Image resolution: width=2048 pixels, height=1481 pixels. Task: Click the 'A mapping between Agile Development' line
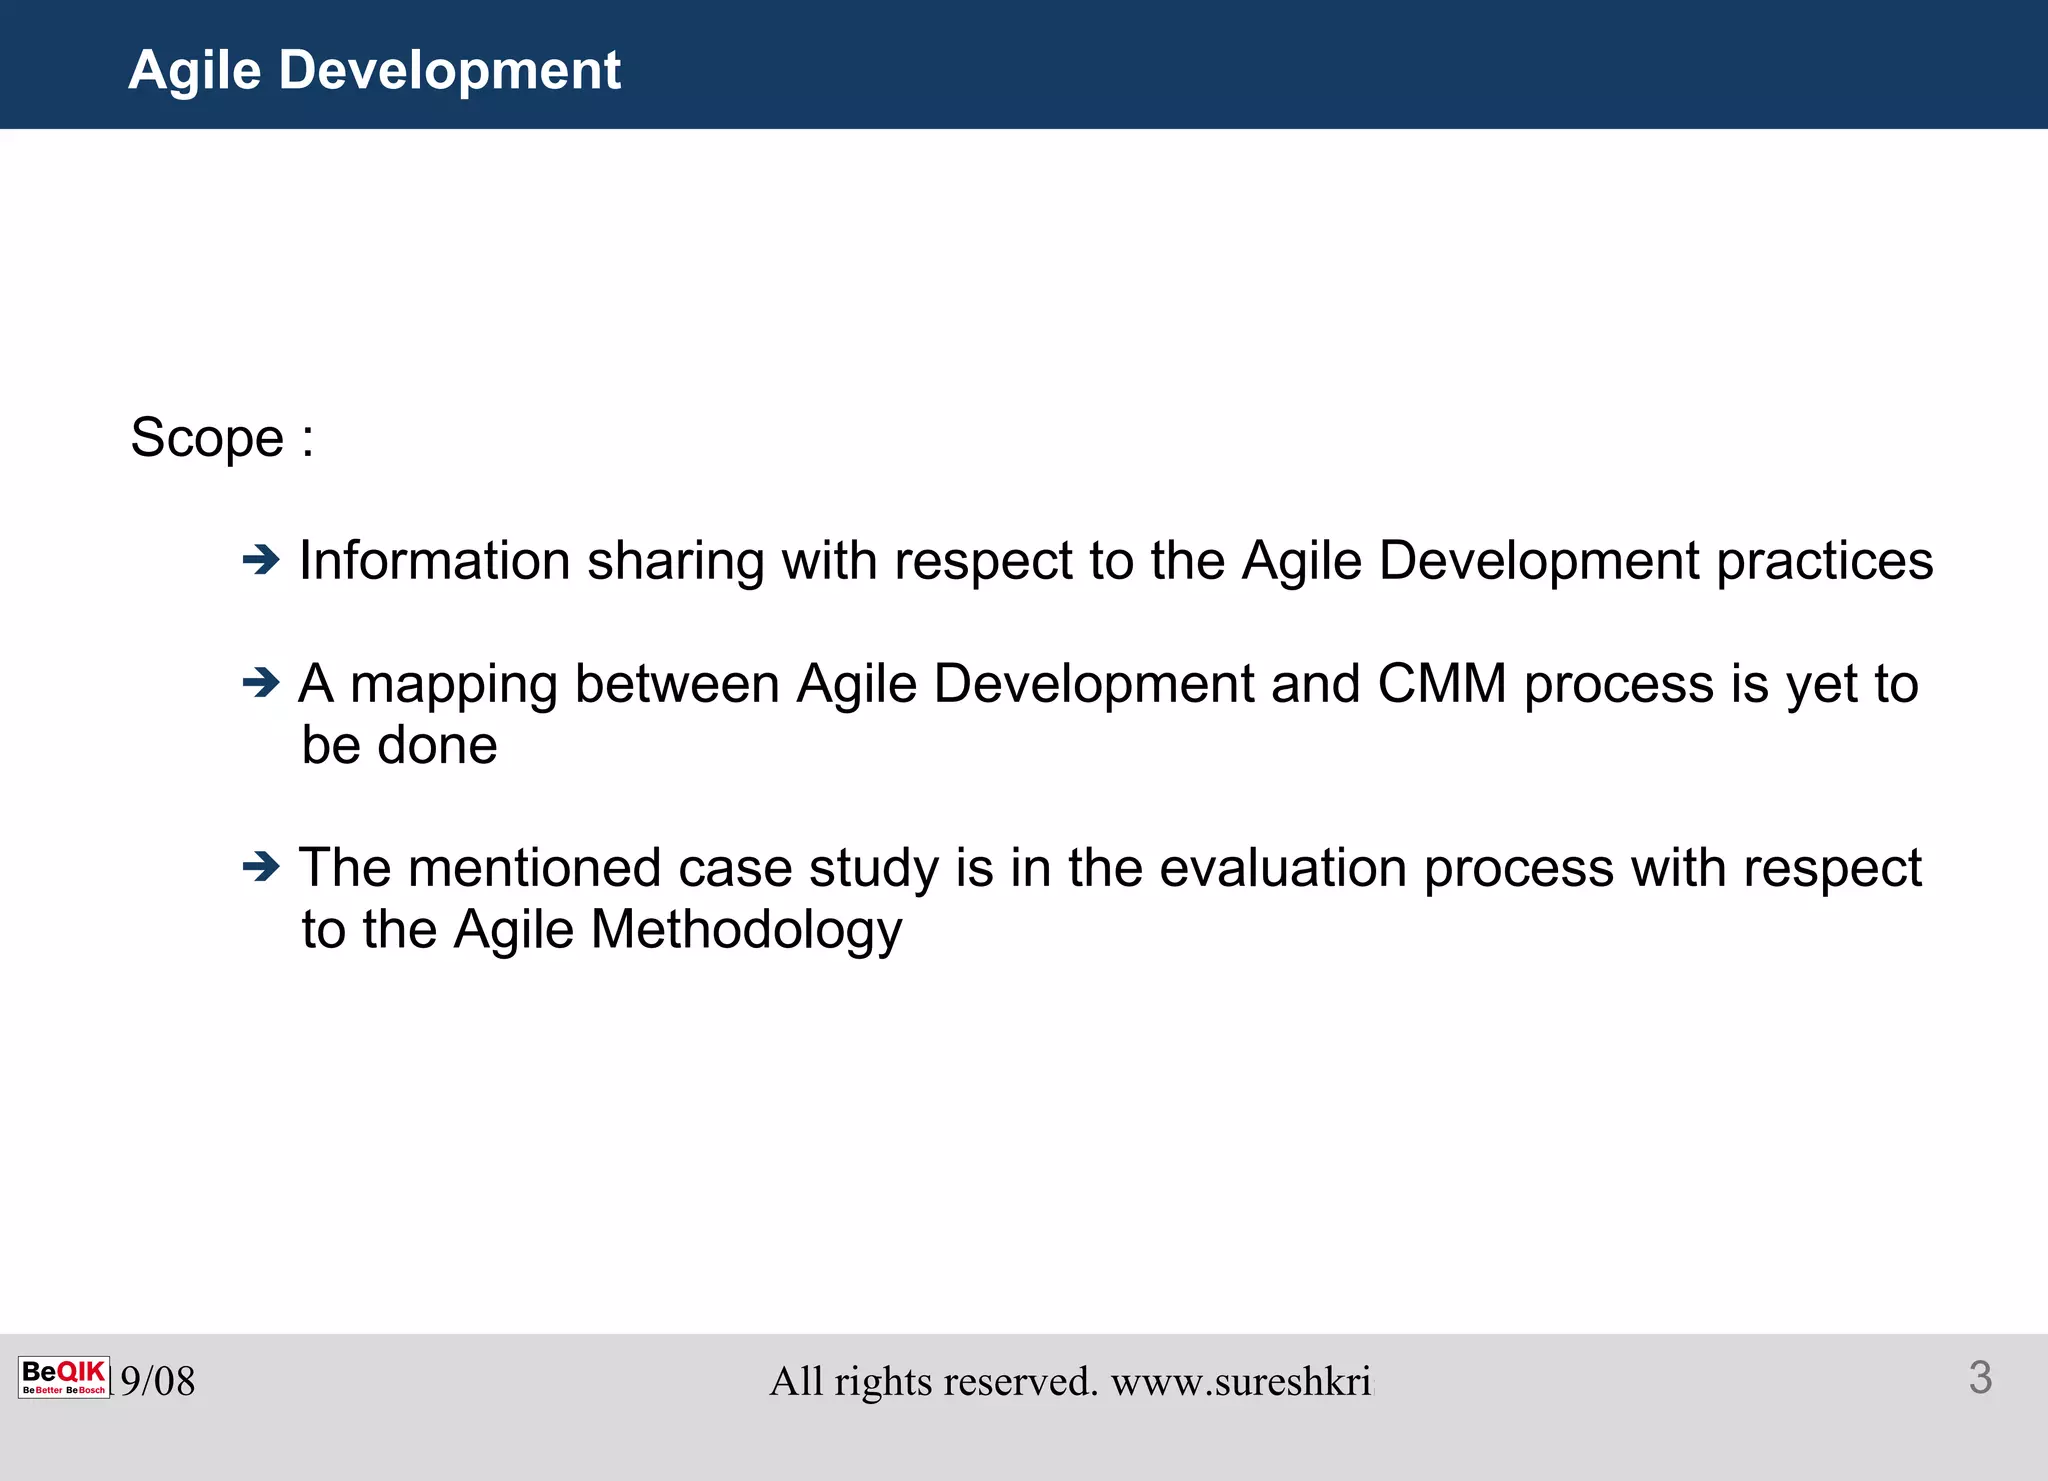pos(1108,685)
